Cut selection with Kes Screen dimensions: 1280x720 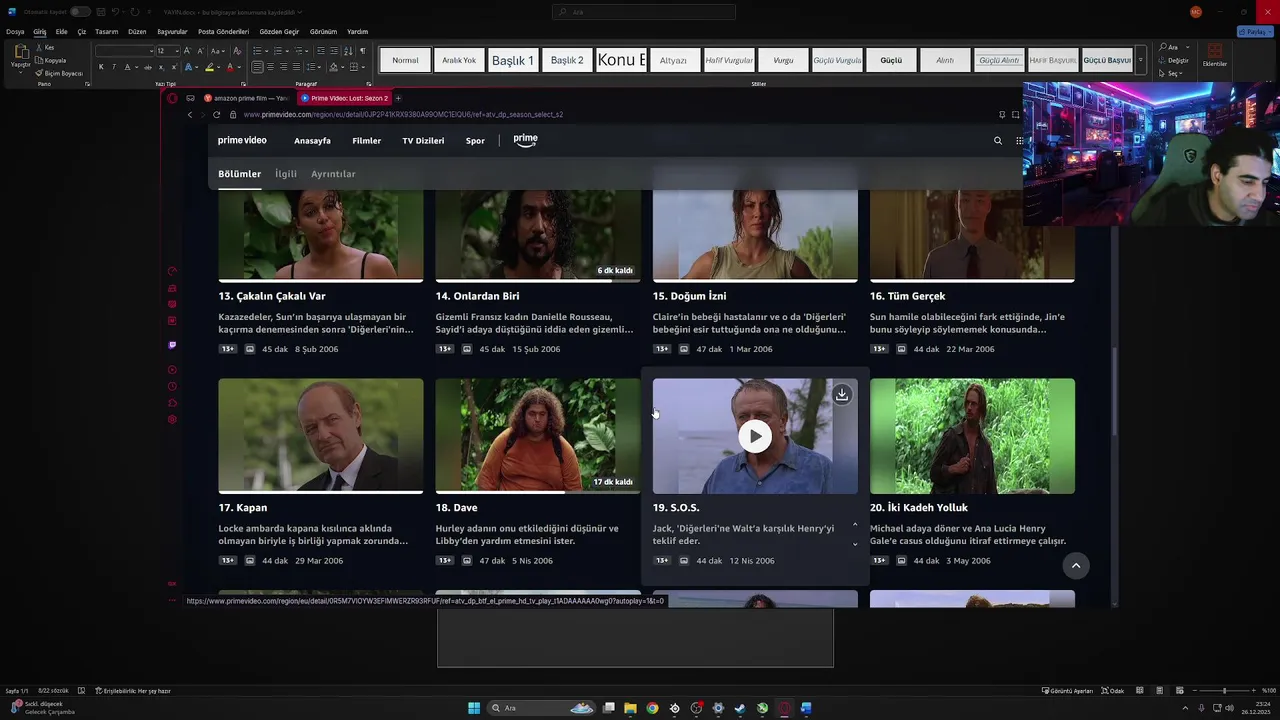coord(45,47)
